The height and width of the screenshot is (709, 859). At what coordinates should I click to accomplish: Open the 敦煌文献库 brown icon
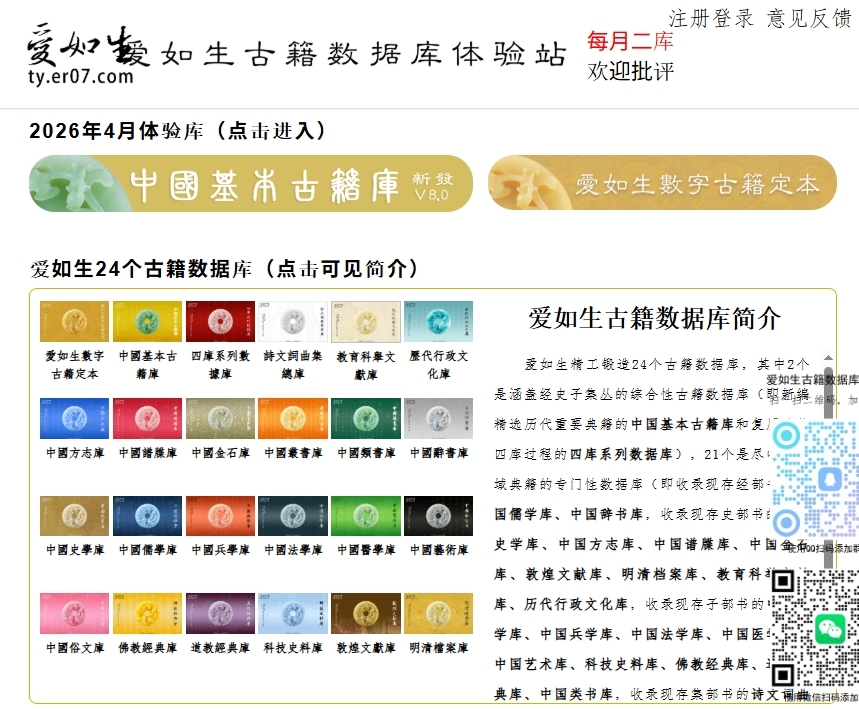point(366,614)
